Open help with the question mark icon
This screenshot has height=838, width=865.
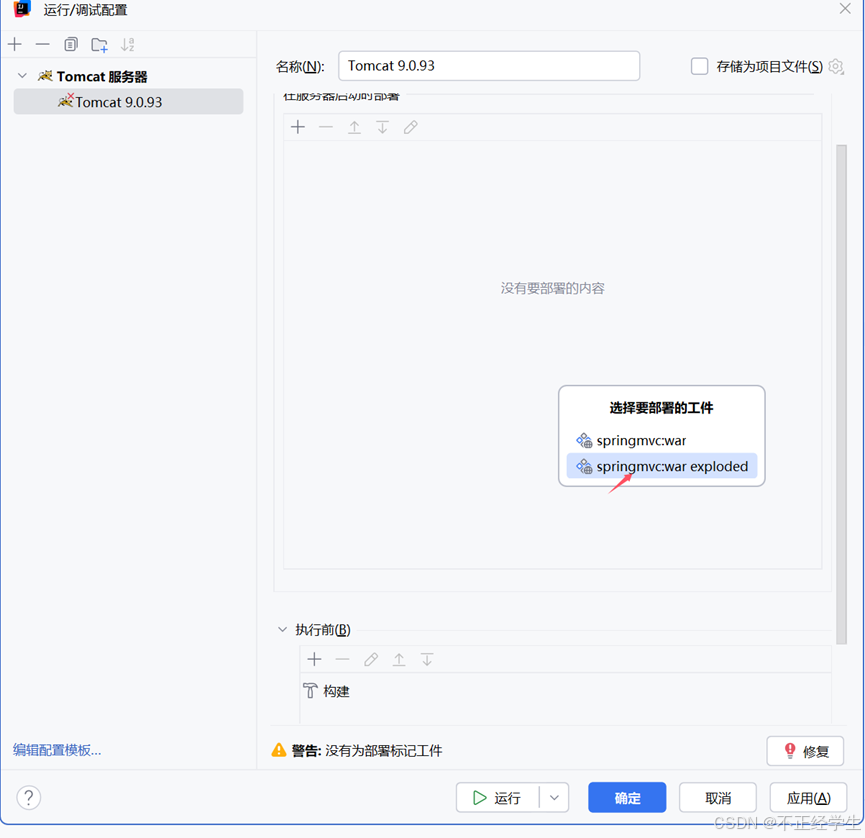(29, 798)
